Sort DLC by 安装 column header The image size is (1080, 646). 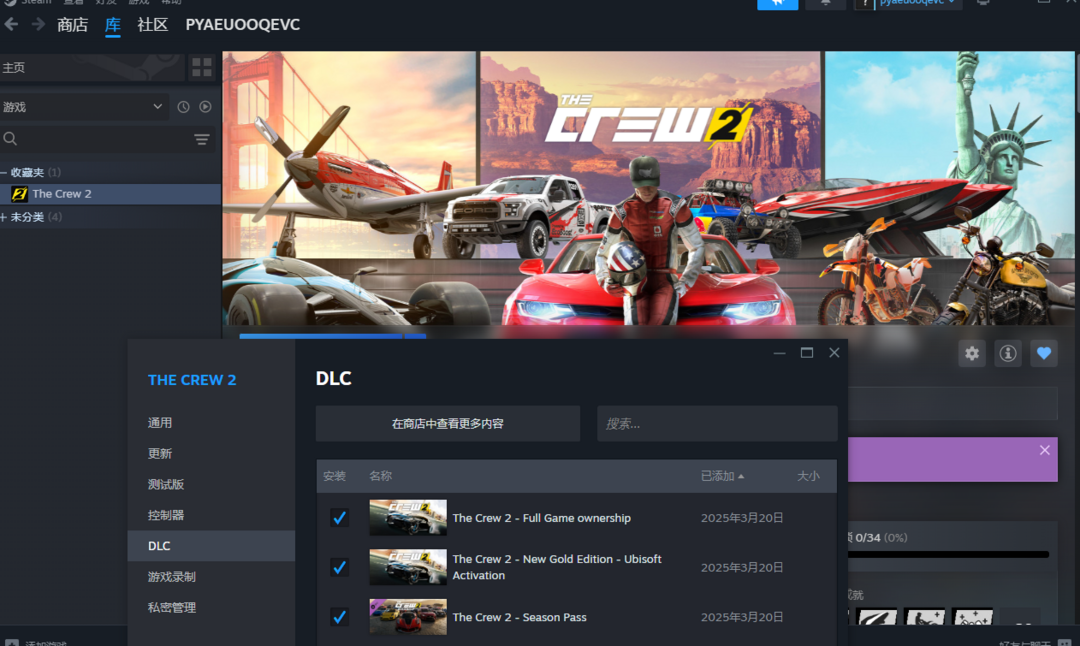335,476
